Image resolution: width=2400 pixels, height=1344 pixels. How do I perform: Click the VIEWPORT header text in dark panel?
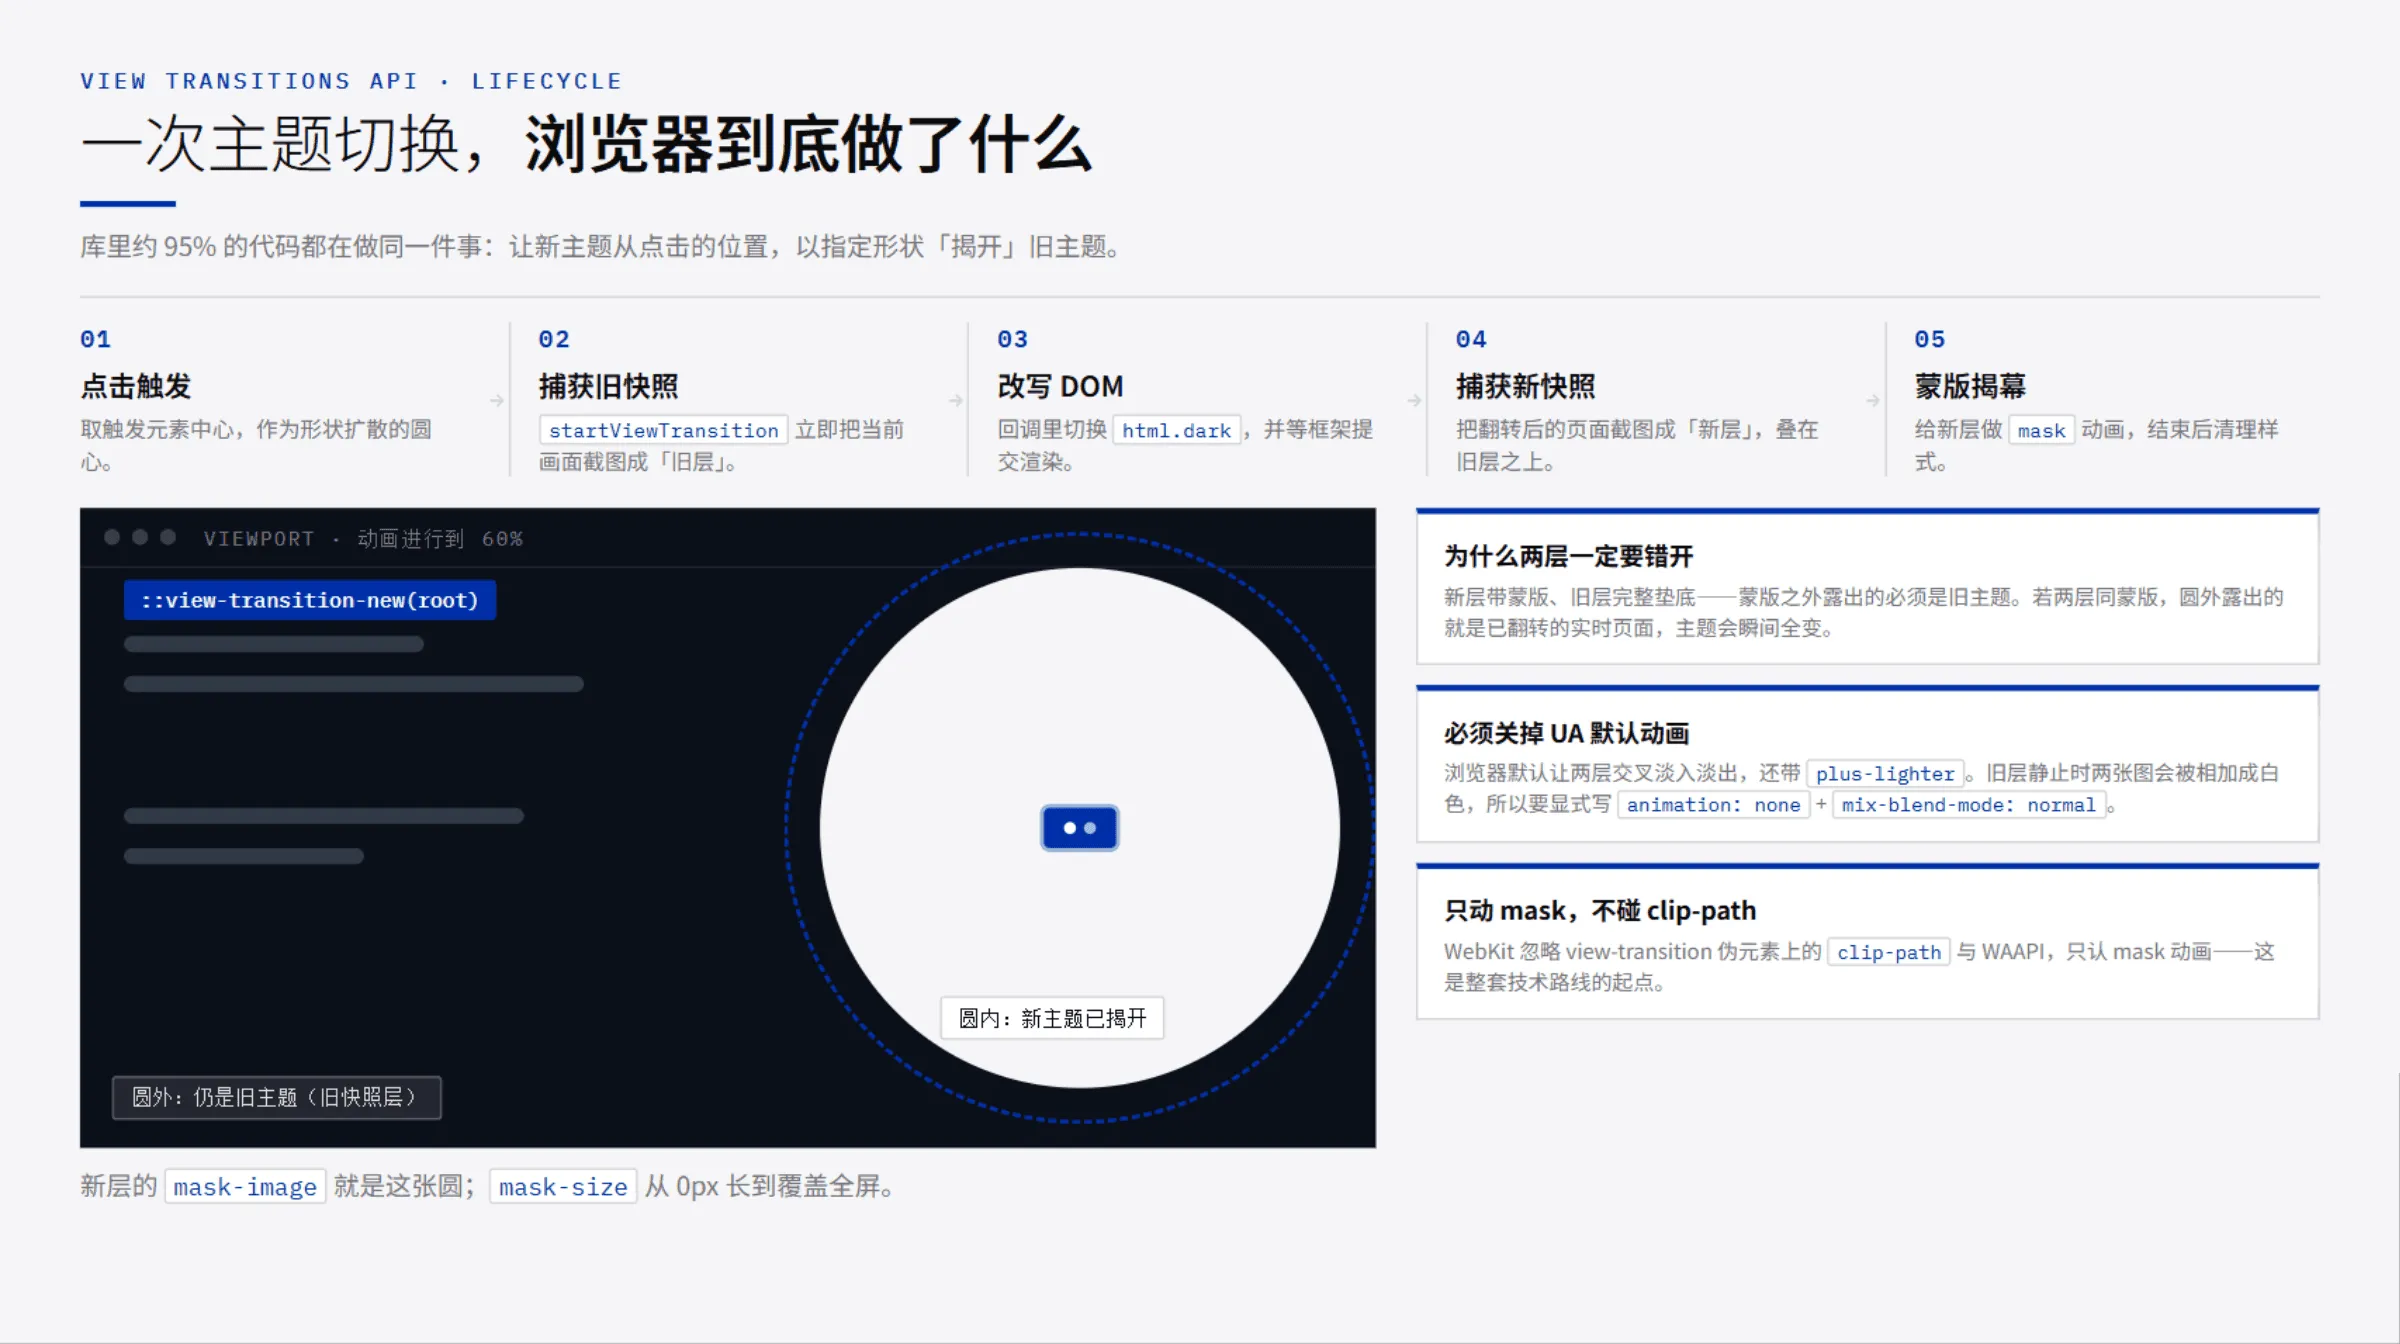click(x=363, y=539)
